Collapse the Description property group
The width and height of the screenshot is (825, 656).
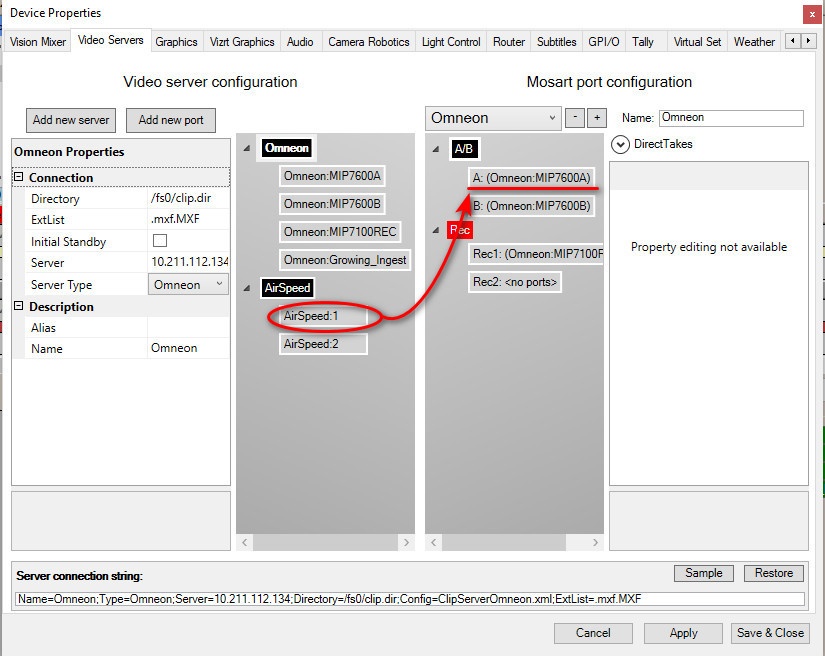pyautogui.click(x=20, y=307)
